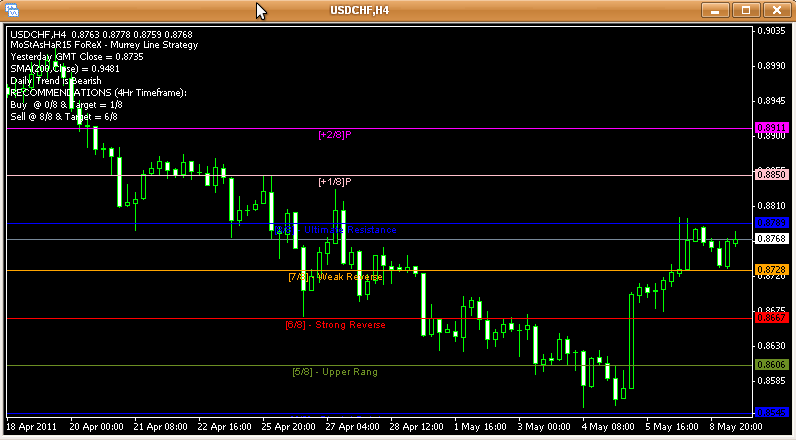This screenshot has width=796, height=440.
Task: Select the pink 0.8850 price tag
Action: [771, 175]
